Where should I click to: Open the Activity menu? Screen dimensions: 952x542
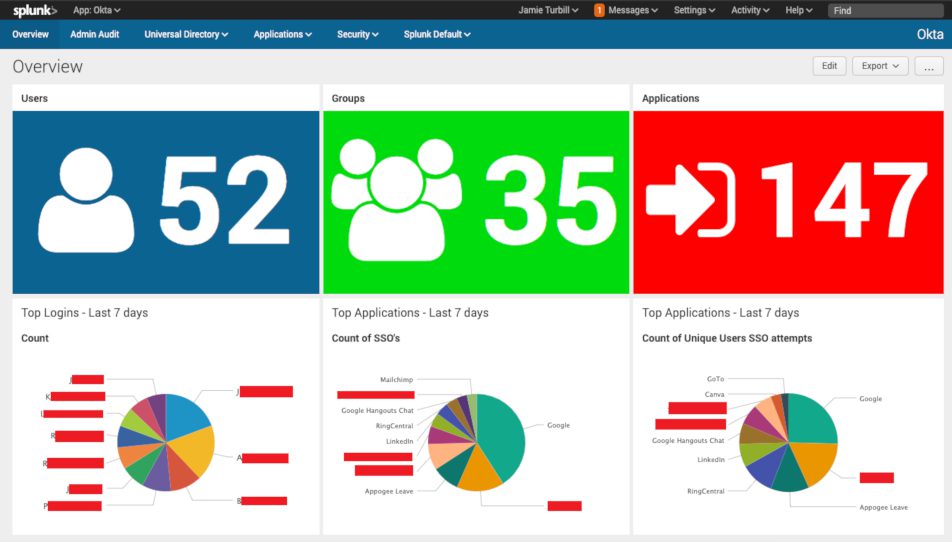(750, 10)
